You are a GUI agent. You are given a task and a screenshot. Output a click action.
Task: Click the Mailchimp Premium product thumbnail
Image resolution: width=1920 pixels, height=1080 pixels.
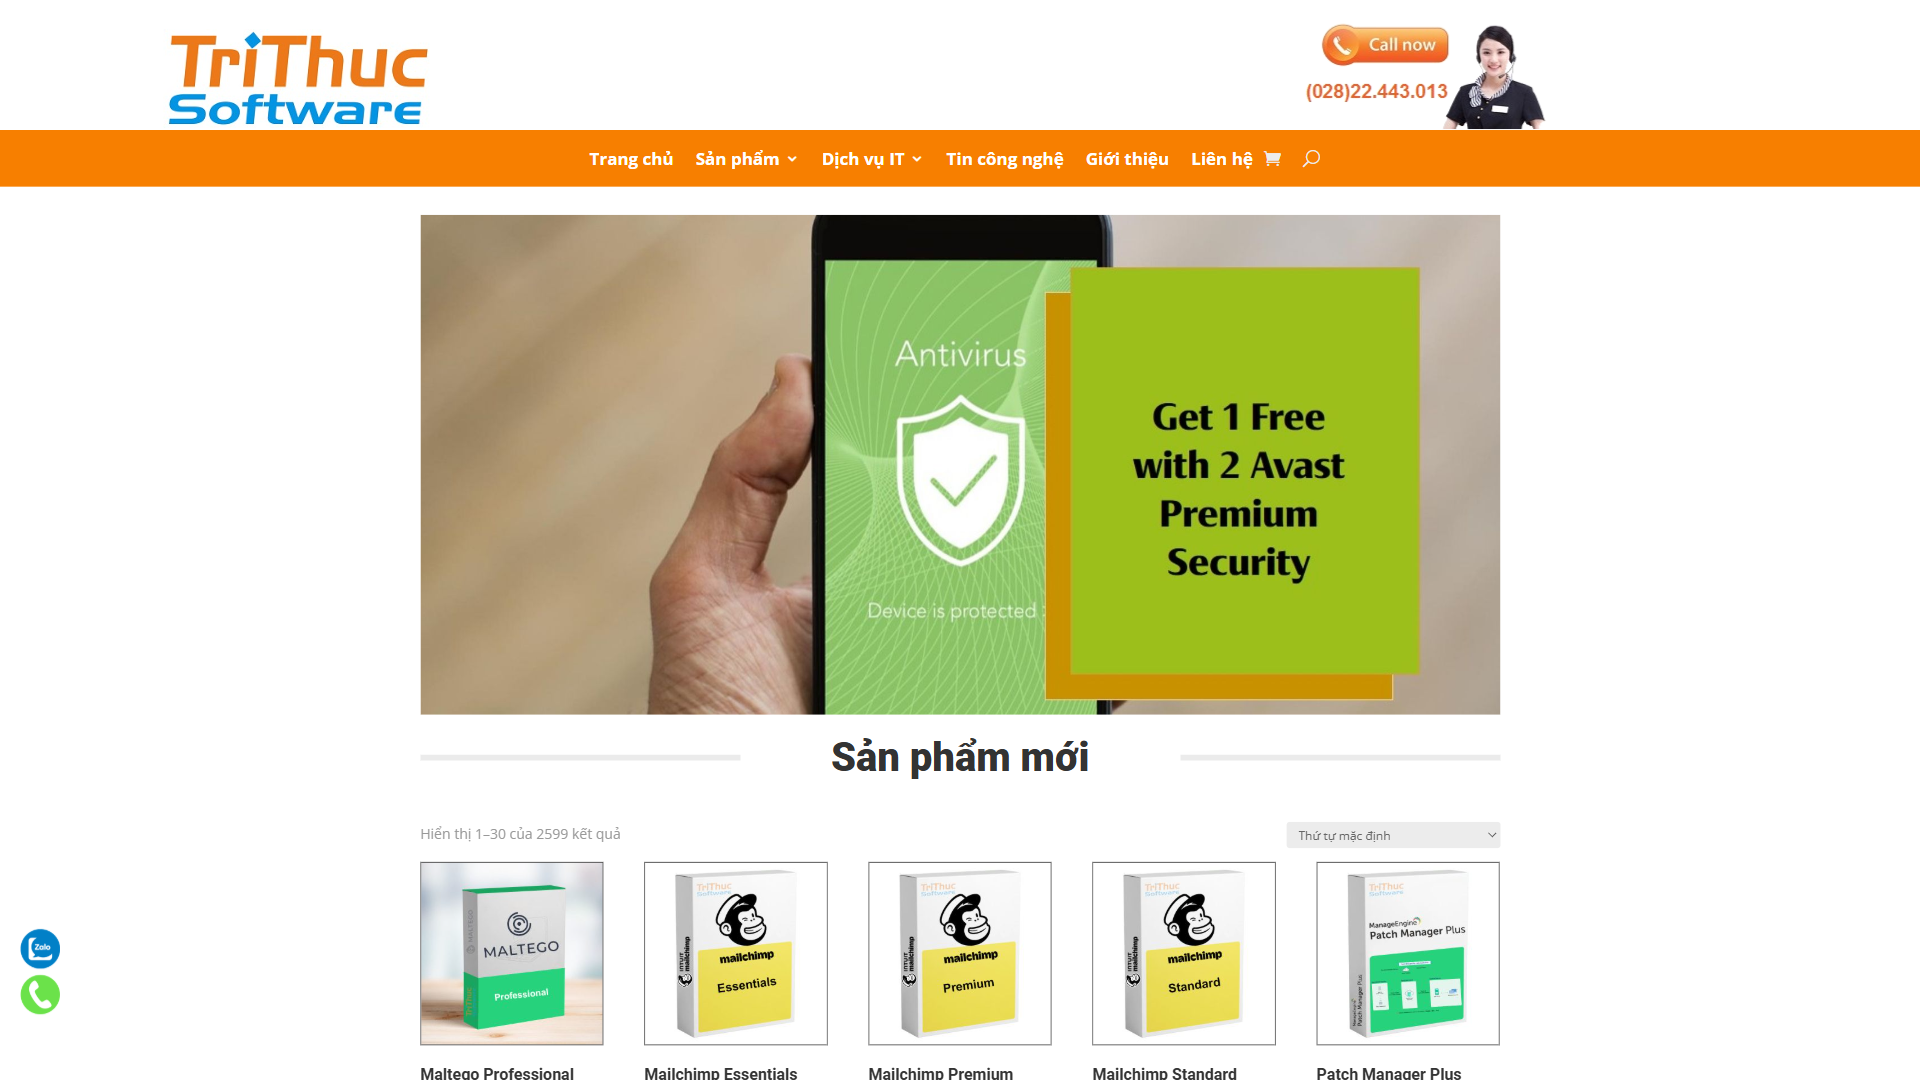click(960, 952)
